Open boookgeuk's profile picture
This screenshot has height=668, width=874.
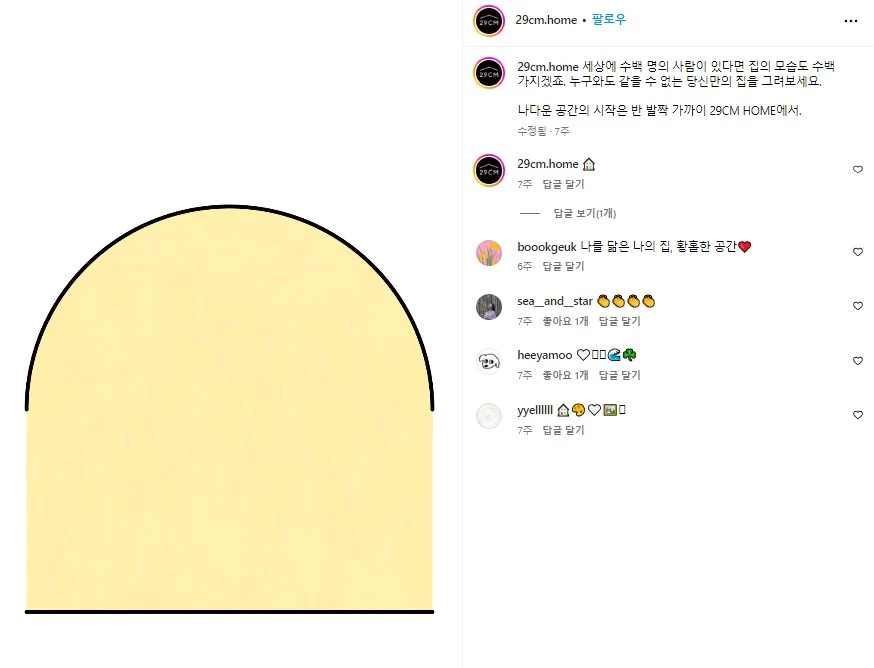click(489, 253)
